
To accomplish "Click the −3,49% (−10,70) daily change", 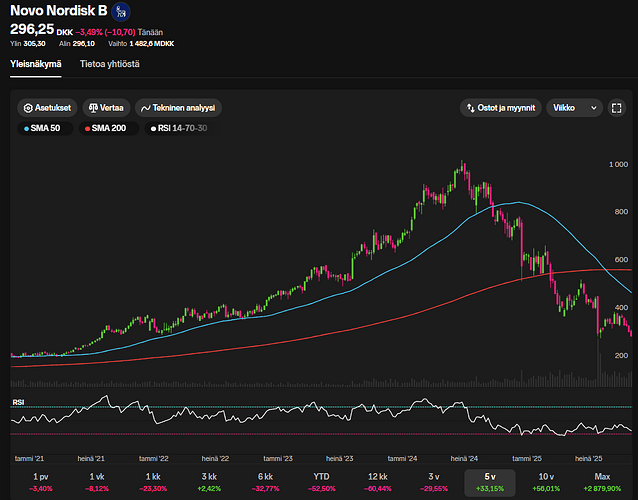I will pos(105,32).
